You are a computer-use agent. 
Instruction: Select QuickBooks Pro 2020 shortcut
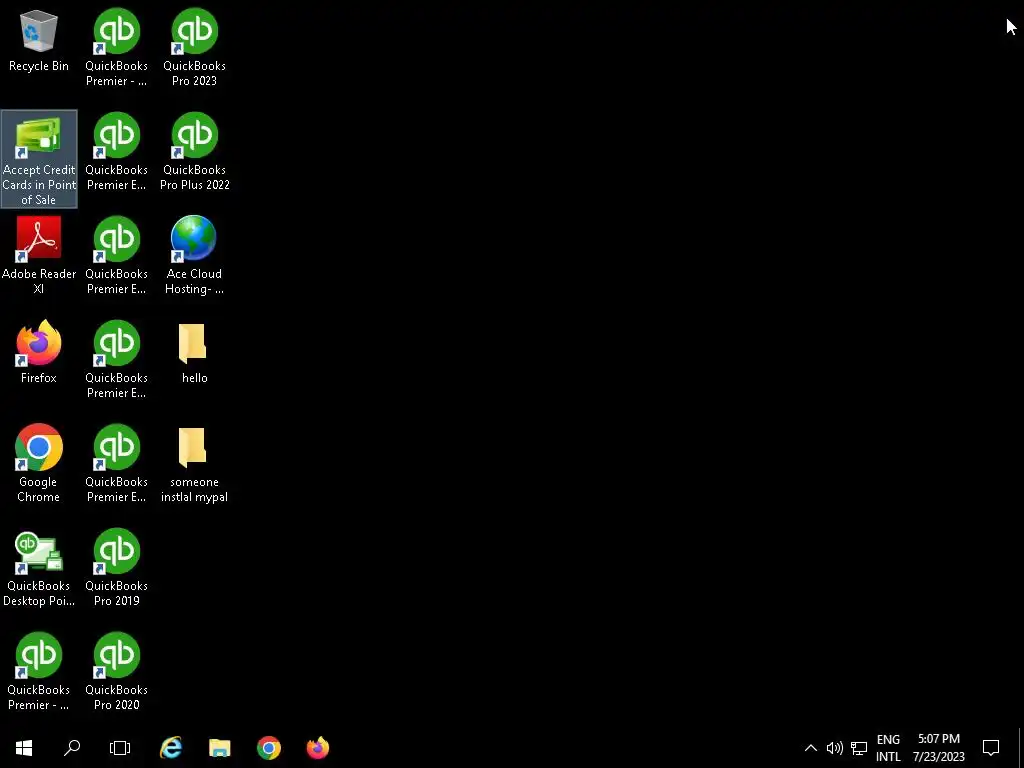pos(117,671)
